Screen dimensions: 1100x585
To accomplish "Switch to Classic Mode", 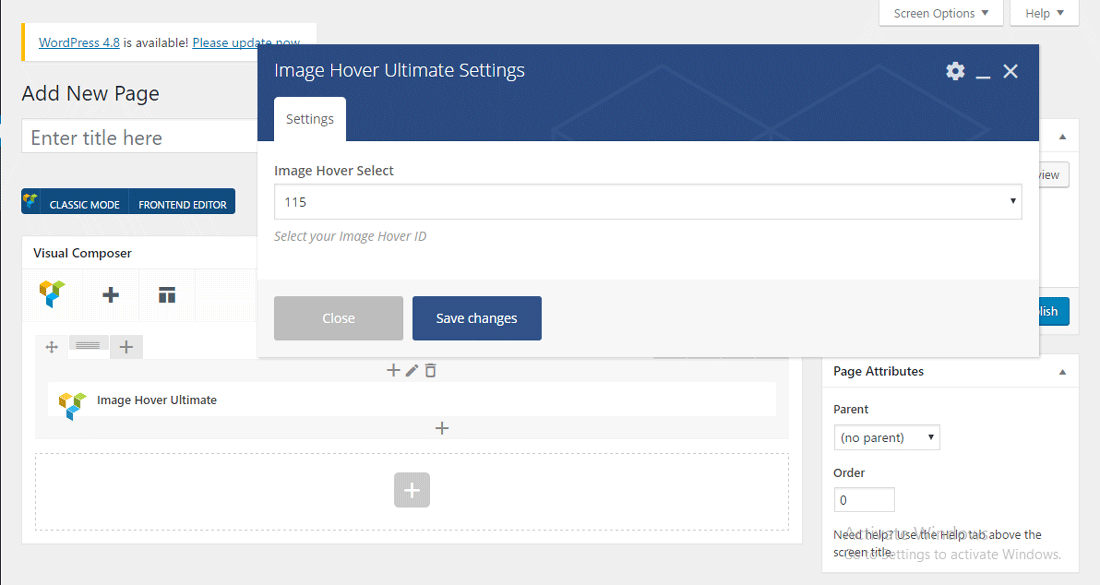I will 75,204.
